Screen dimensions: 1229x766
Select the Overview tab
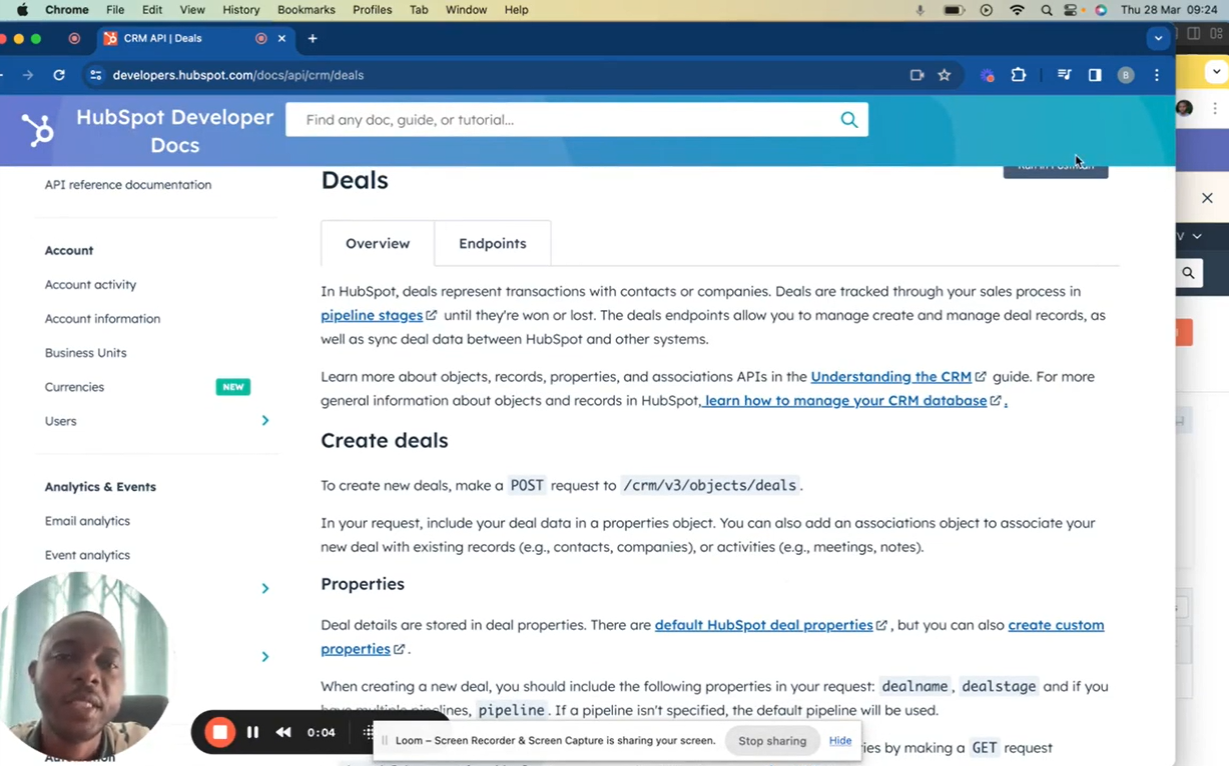[378, 243]
